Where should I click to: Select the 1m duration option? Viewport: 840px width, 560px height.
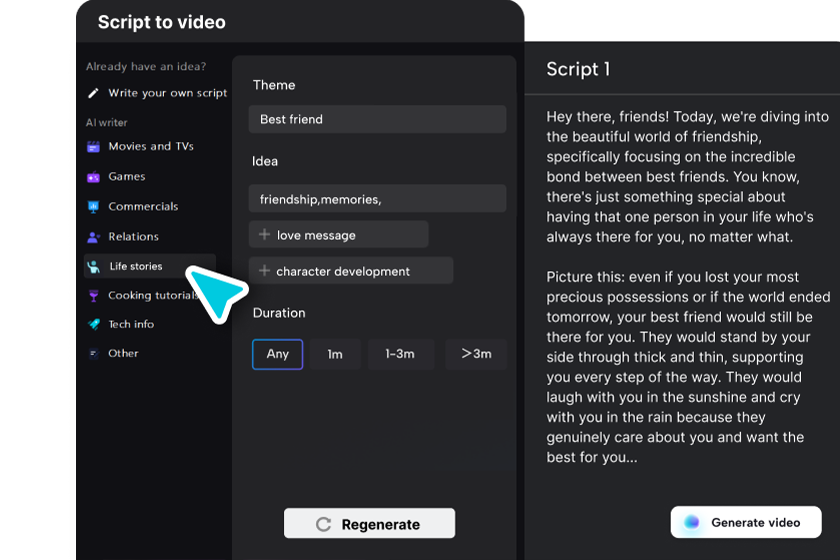tap(335, 354)
